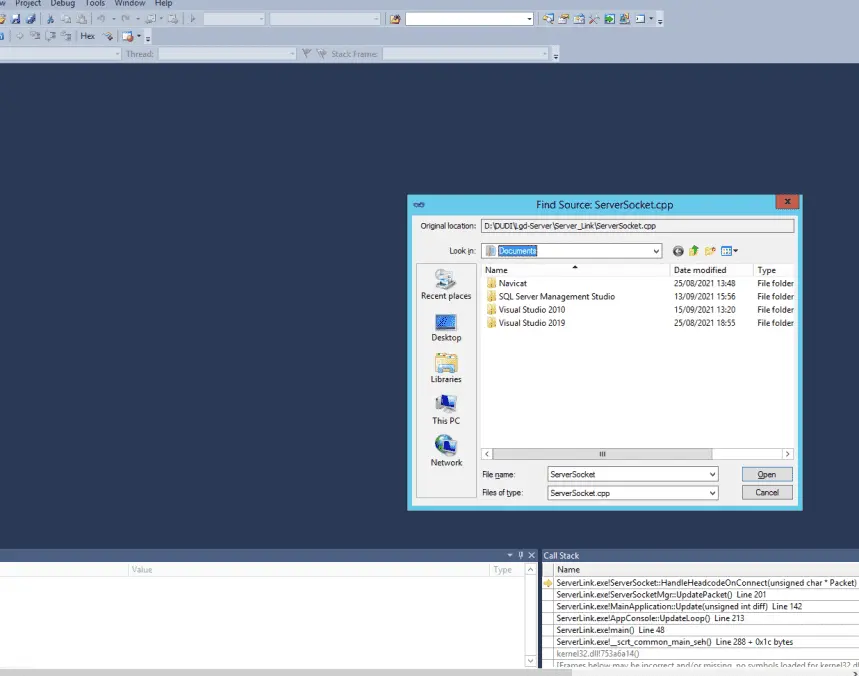Click the Step Into debug icon
This screenshot has height=676, width=859.
coord(35,36)
